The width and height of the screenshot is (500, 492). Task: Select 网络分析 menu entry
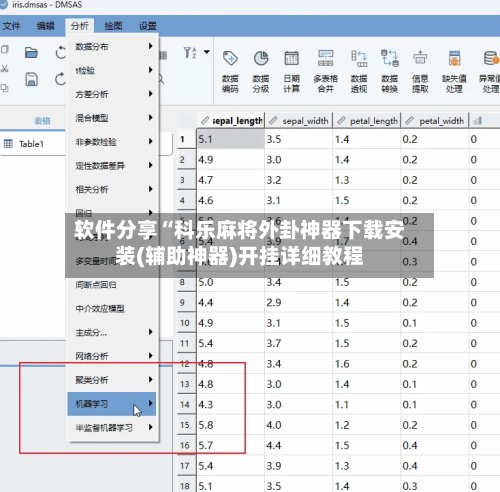click(112, 356)
